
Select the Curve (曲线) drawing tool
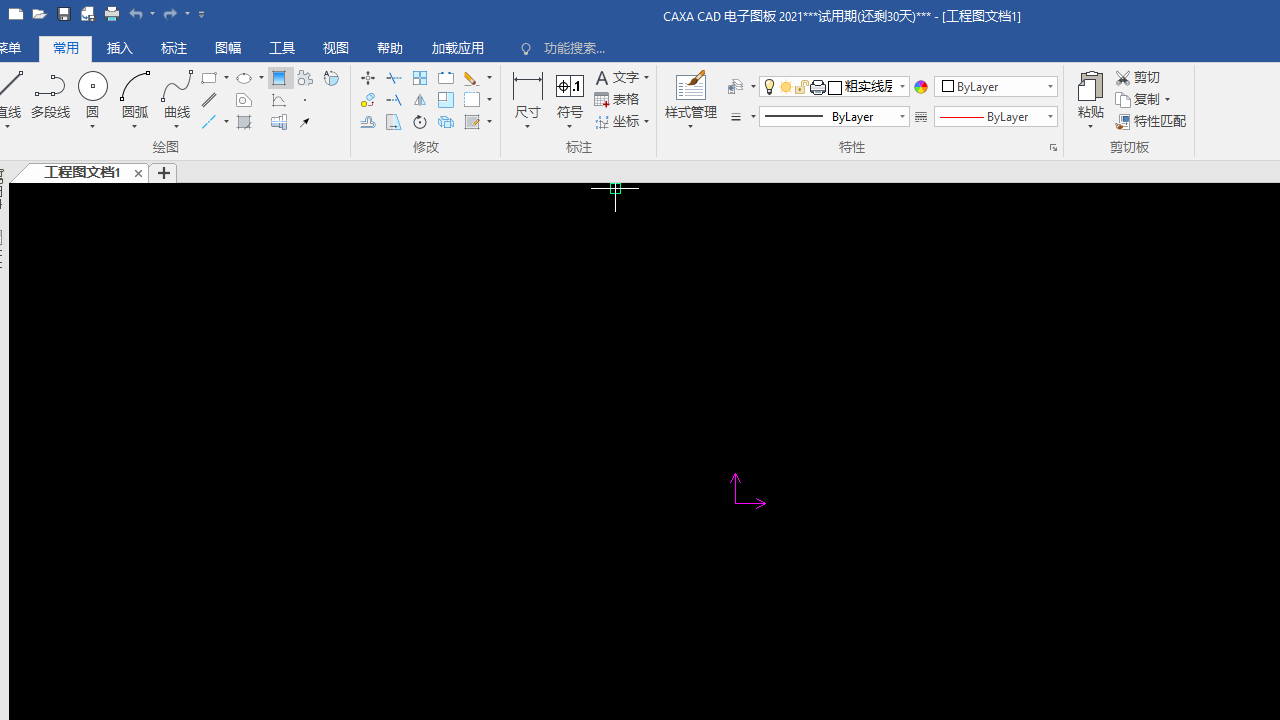click(177, 88)
